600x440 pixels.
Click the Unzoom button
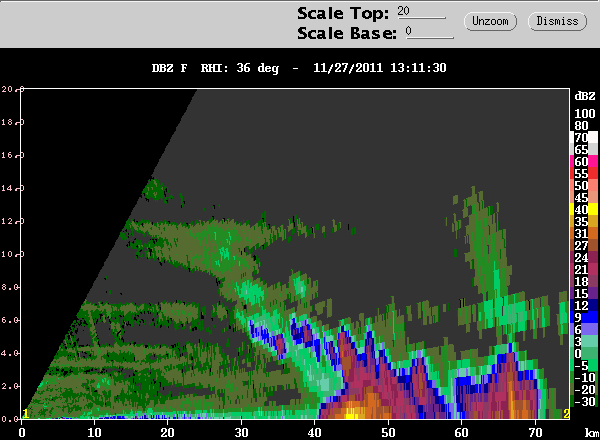pos(490,21)
